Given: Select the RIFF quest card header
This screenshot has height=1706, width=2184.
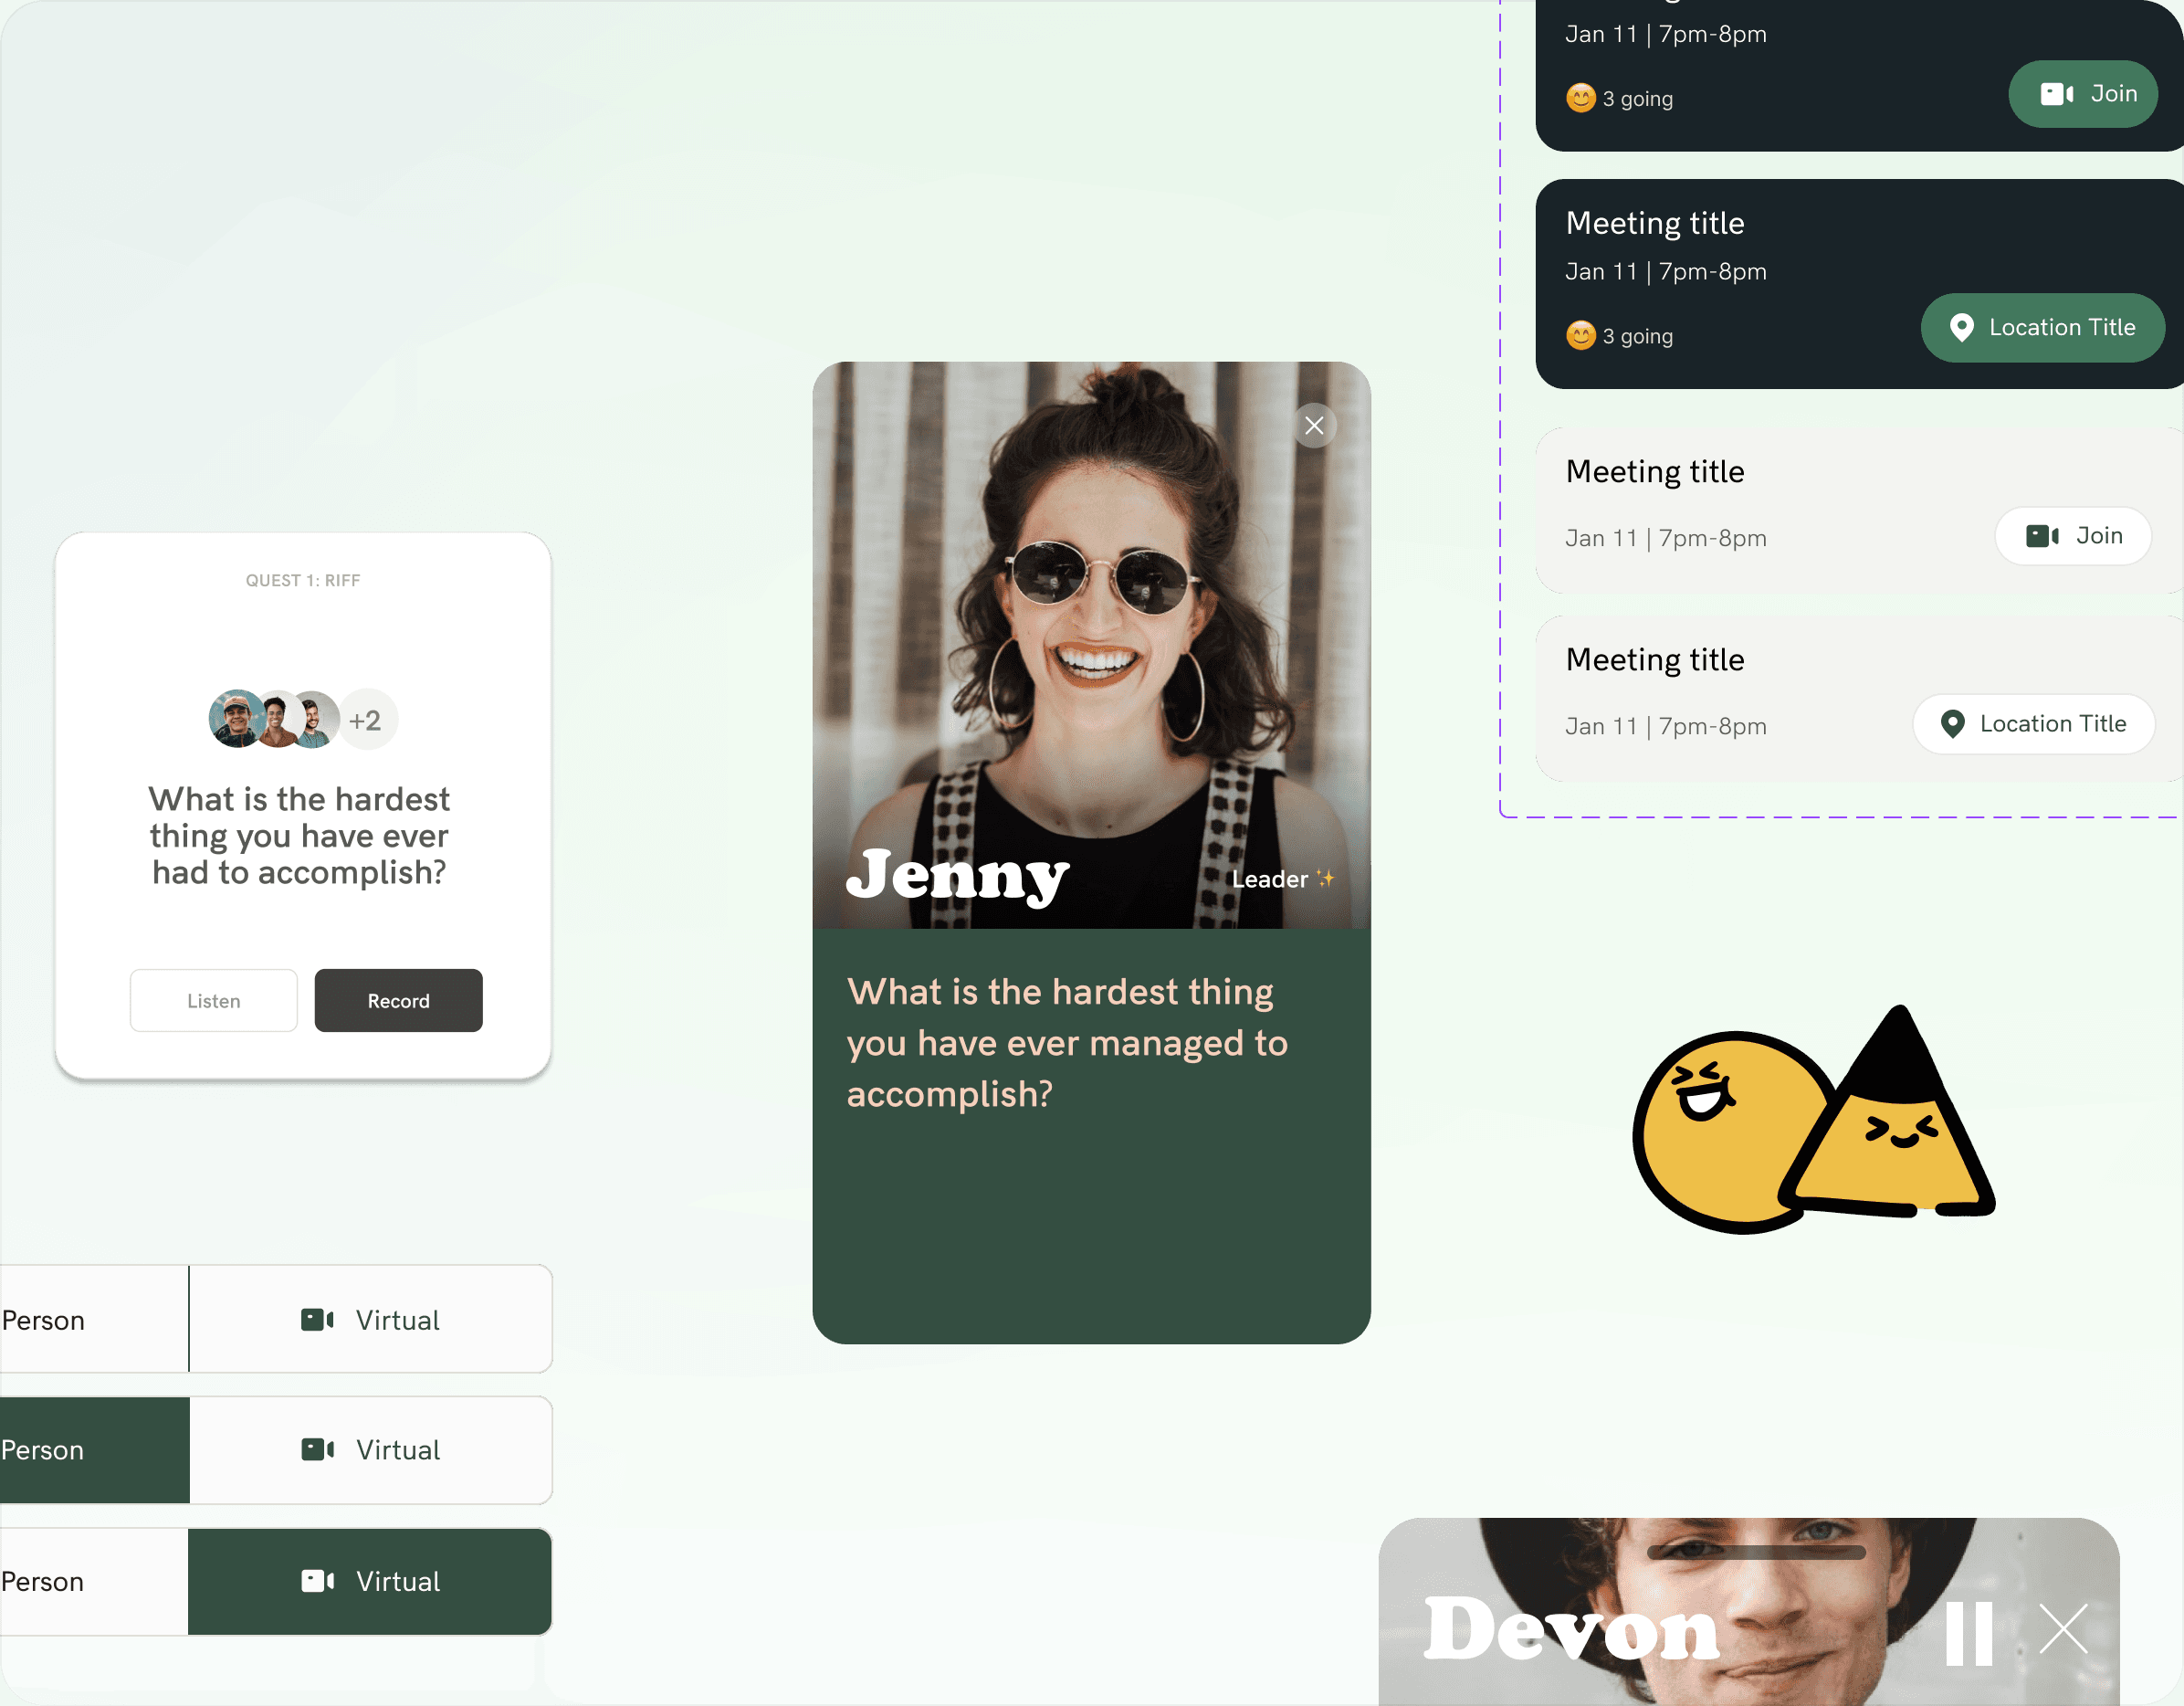Looking at the screenshot, I should (303, 578).
